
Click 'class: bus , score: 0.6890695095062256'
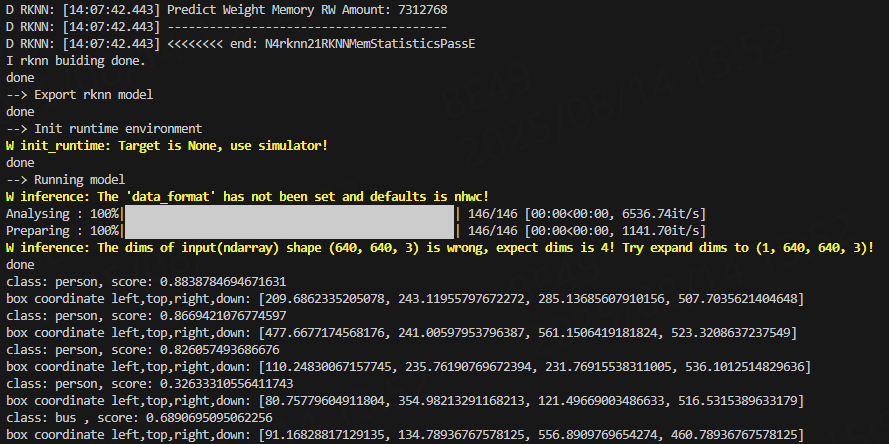(x=139, y=418)
